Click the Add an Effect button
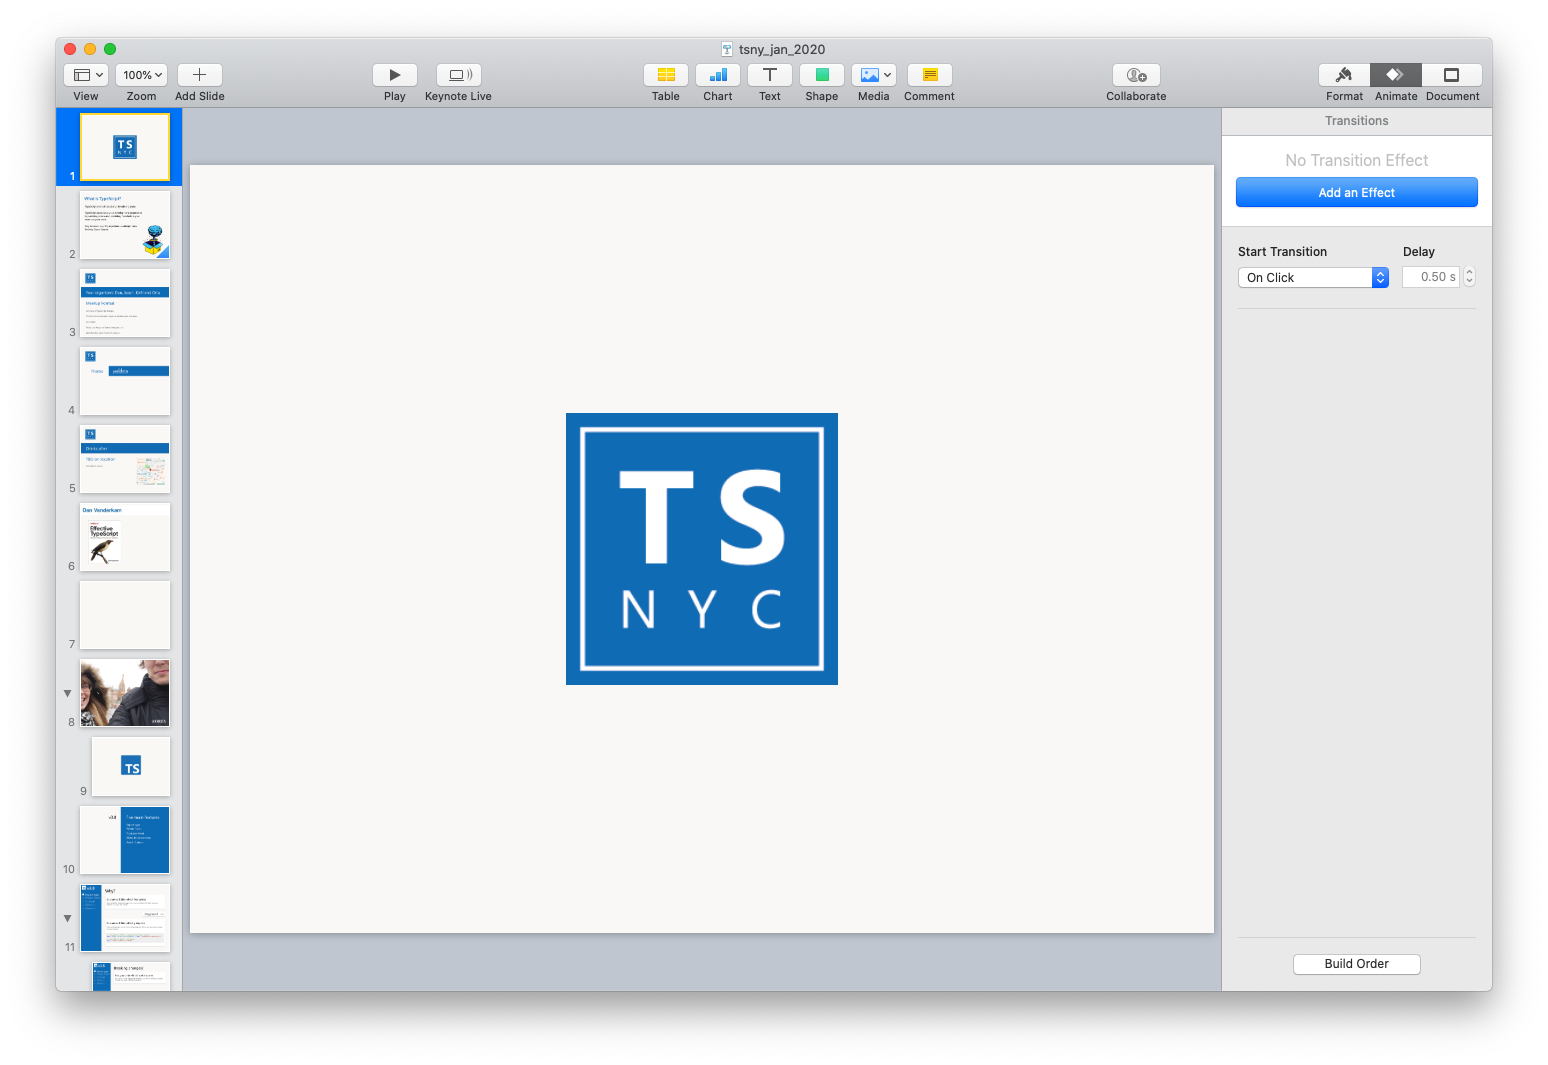Viewport: 1548px width, 1065px height. point(1357,192)
